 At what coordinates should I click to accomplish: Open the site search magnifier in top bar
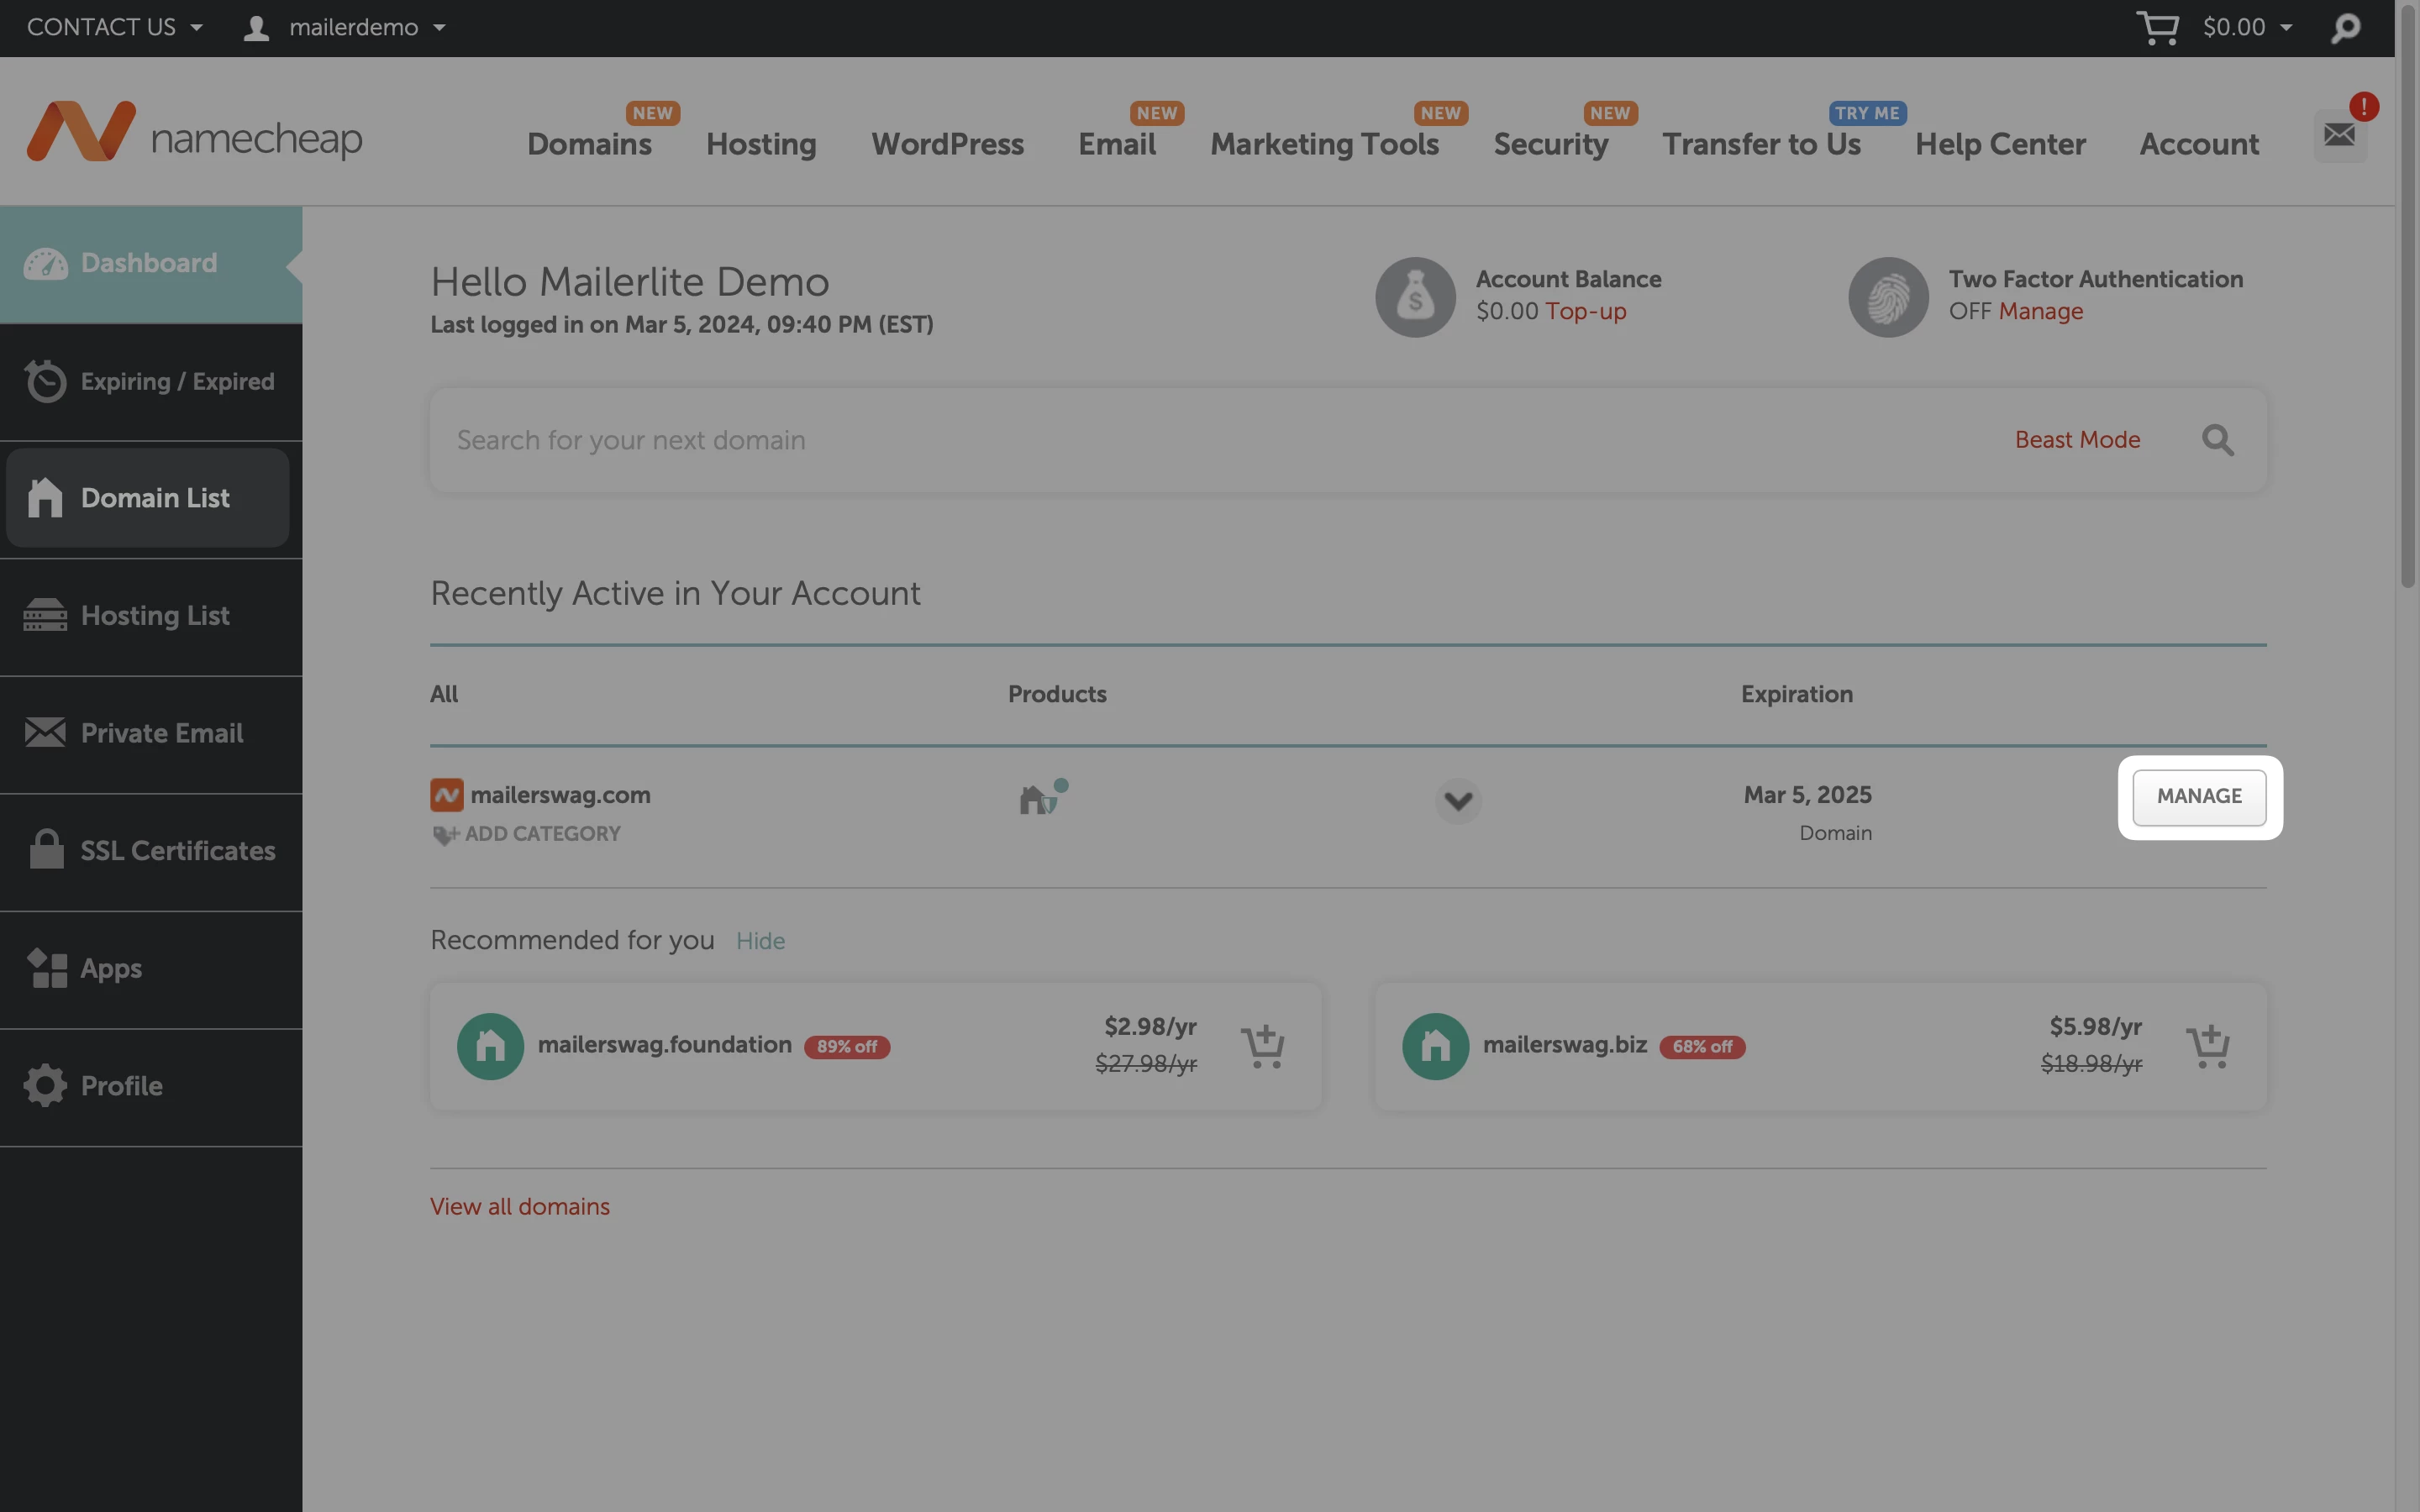click(2345, 28)
